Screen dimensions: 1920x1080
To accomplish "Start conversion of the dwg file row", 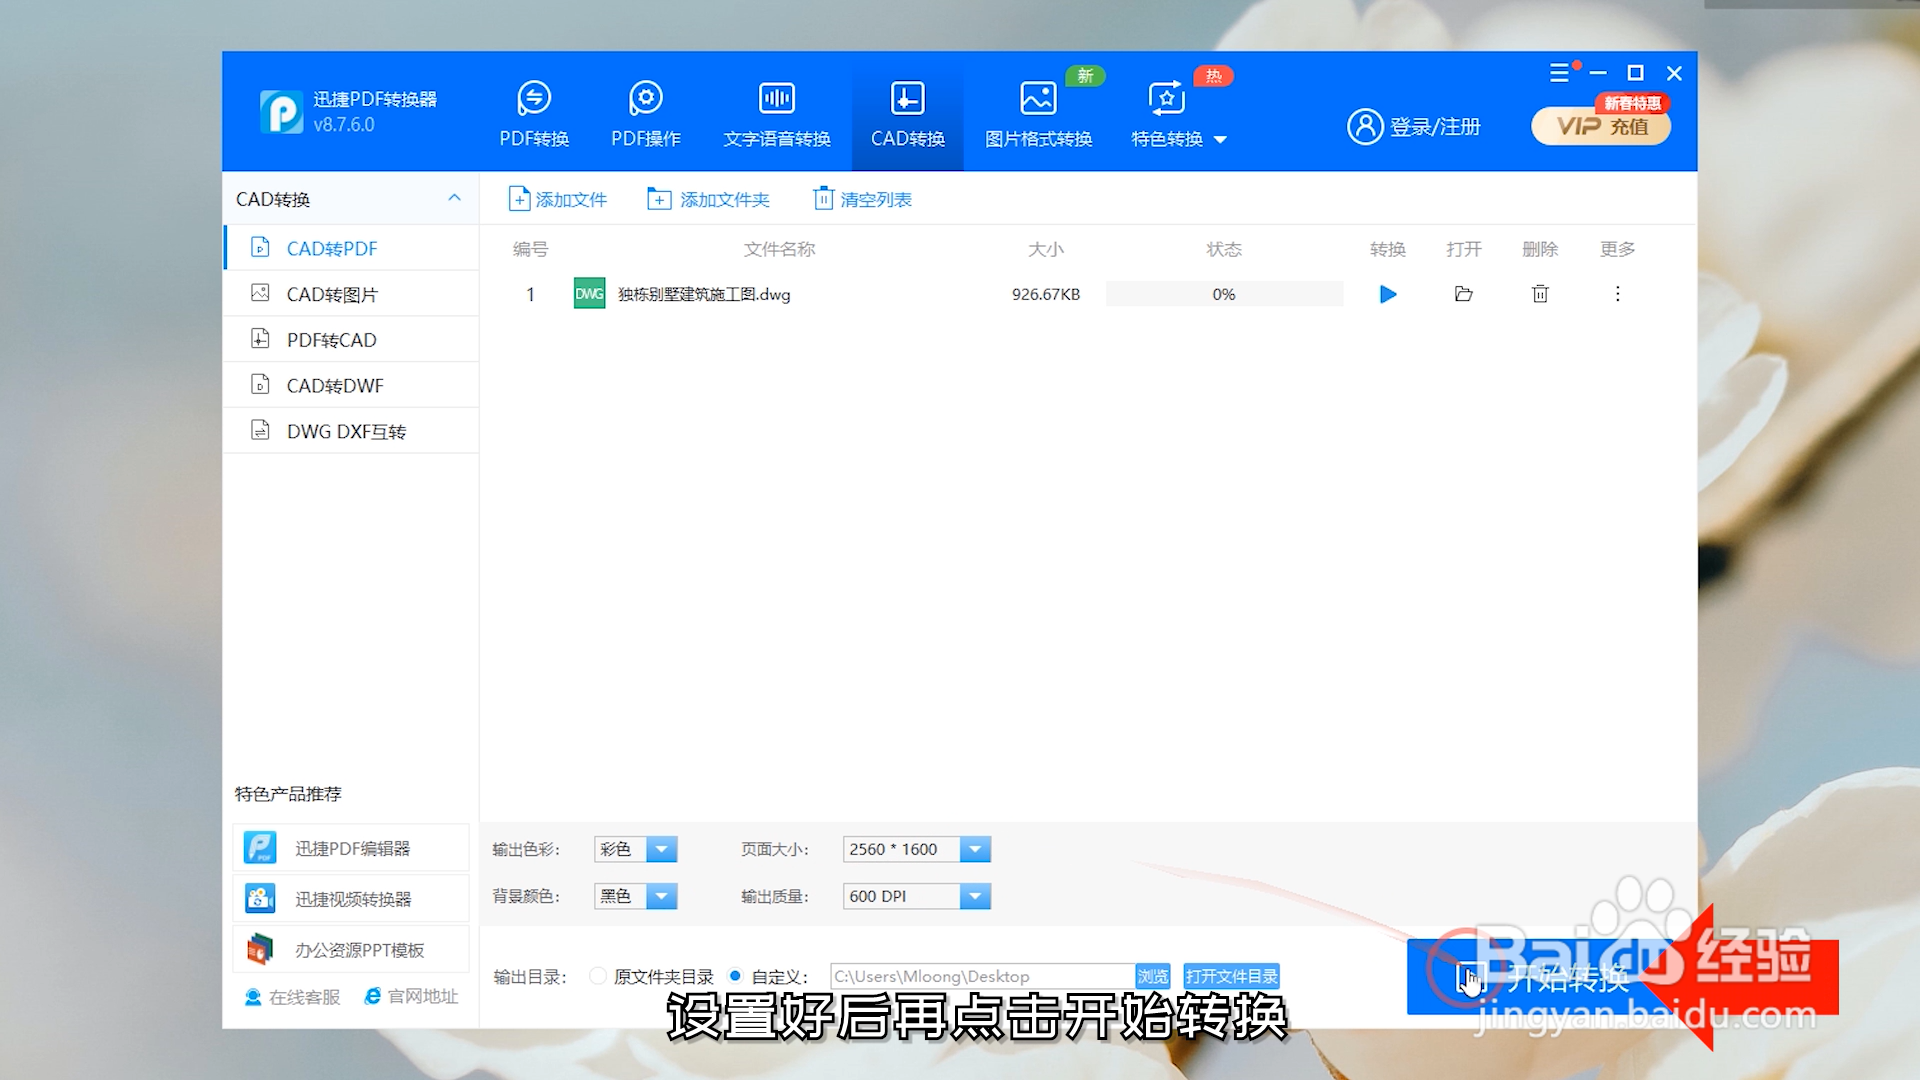I will coord(1388,294).
